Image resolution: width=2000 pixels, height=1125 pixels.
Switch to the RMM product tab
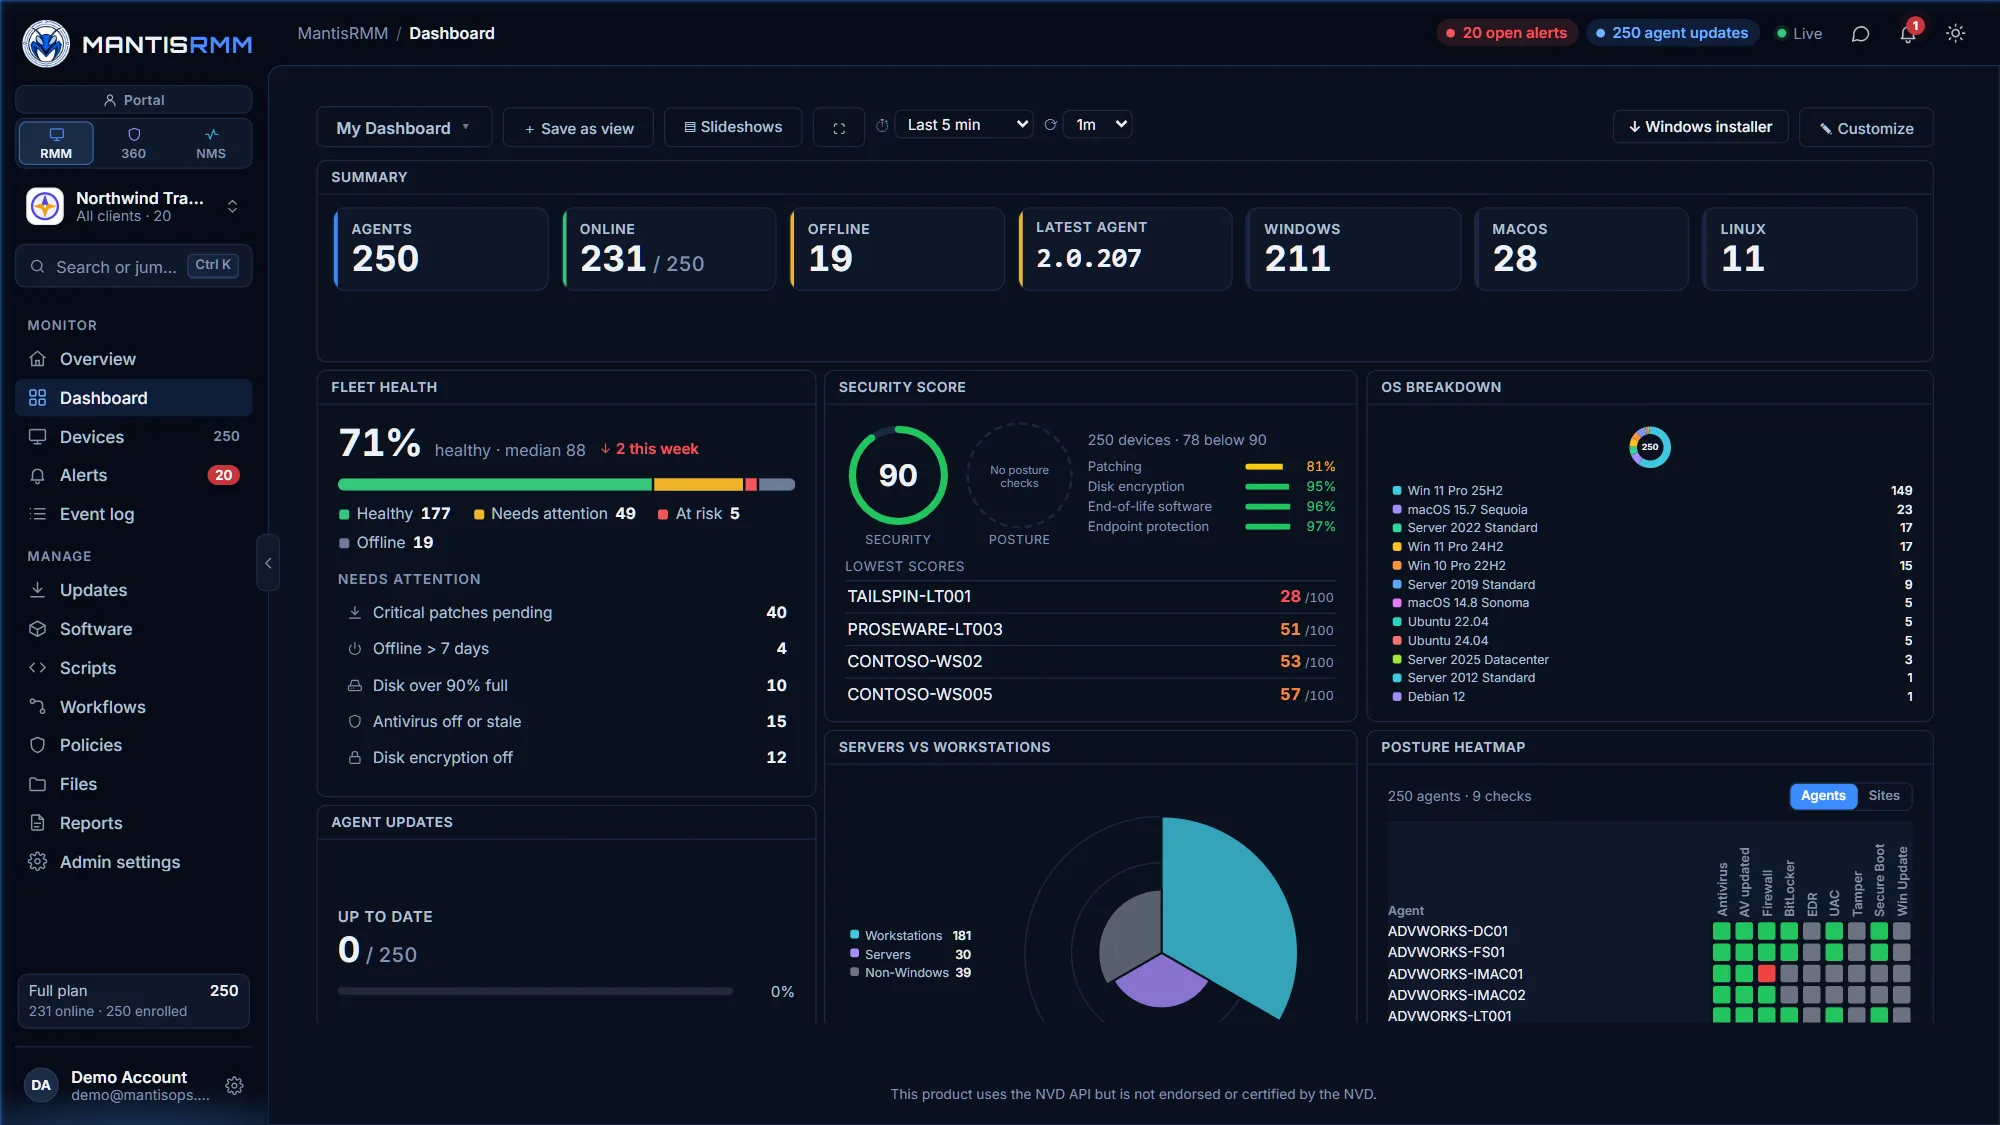click(x=56, y=143)
